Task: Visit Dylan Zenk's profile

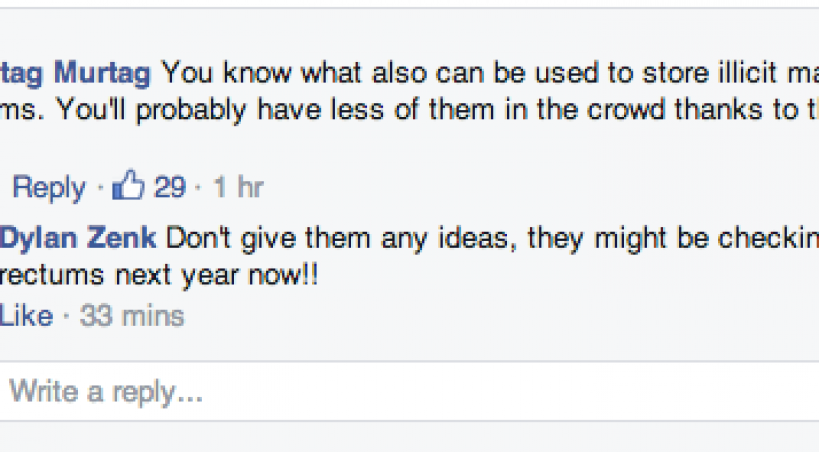Action: (78, 238)
